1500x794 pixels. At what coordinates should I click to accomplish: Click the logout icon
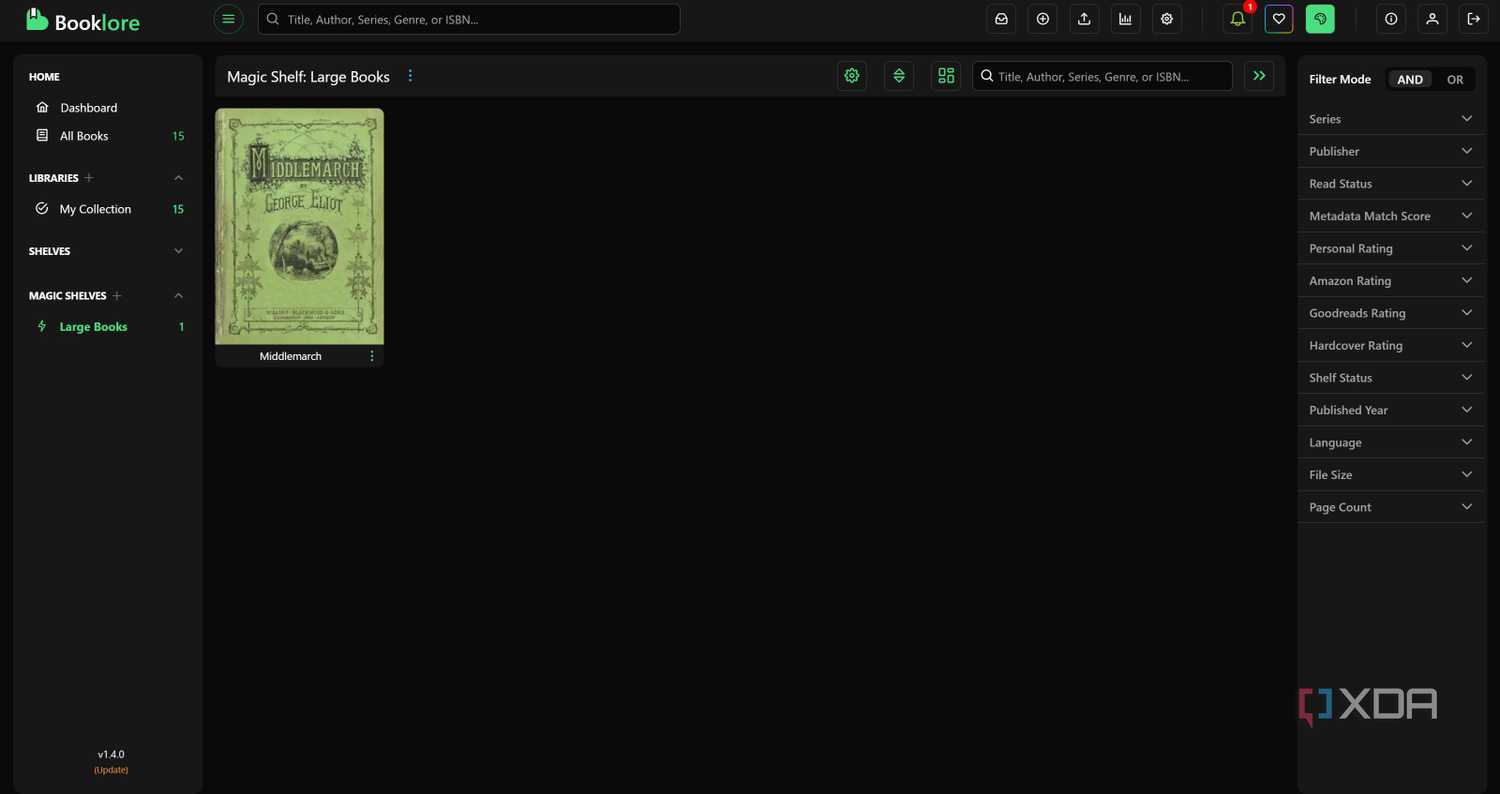[x=1473, y=19]
